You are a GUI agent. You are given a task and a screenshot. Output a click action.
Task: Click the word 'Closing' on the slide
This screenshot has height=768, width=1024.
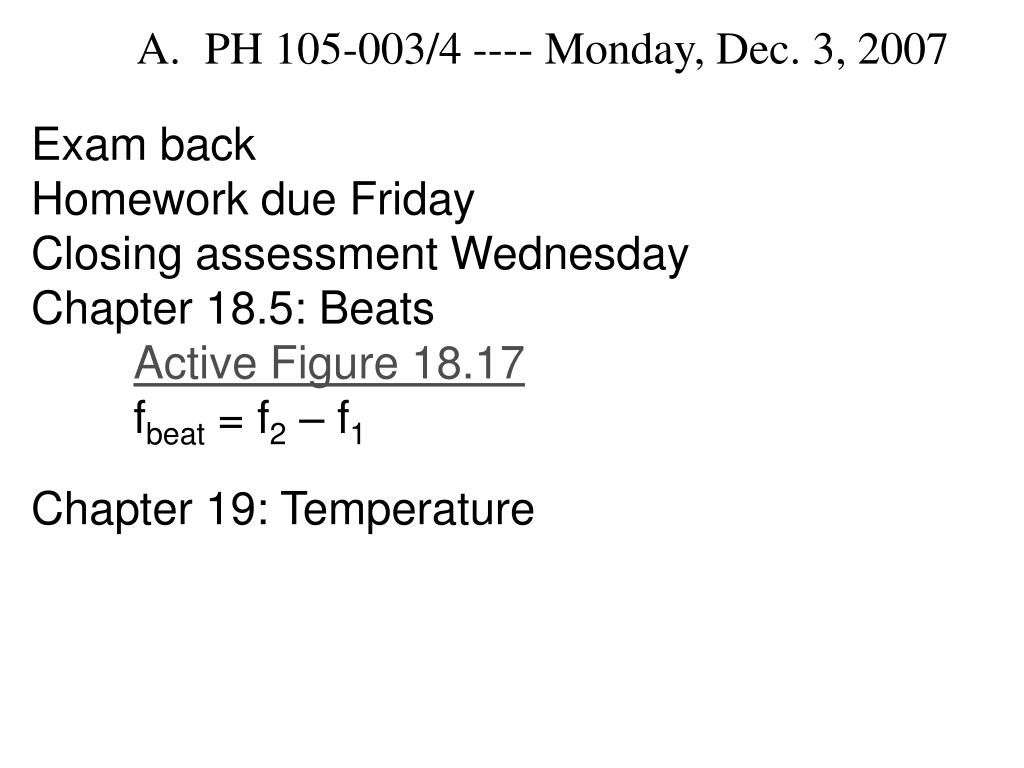[x=106, y=255]
